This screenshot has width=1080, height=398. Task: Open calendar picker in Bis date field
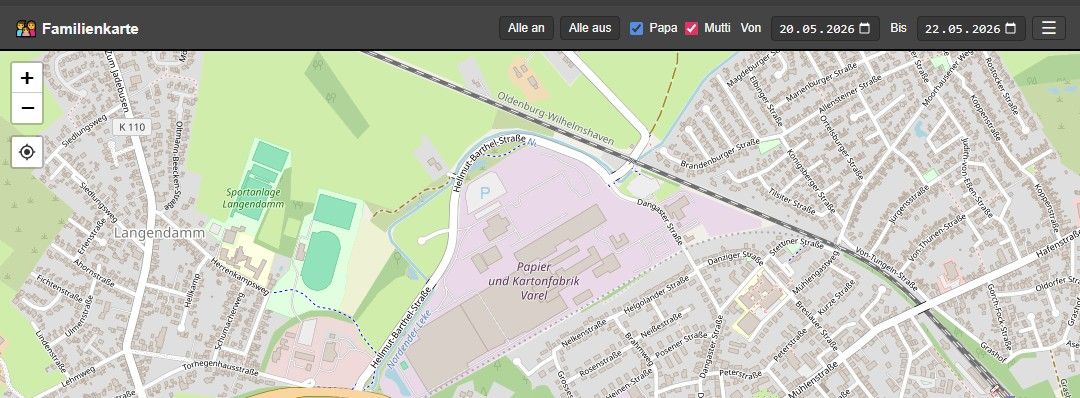tap(1010, 28)
